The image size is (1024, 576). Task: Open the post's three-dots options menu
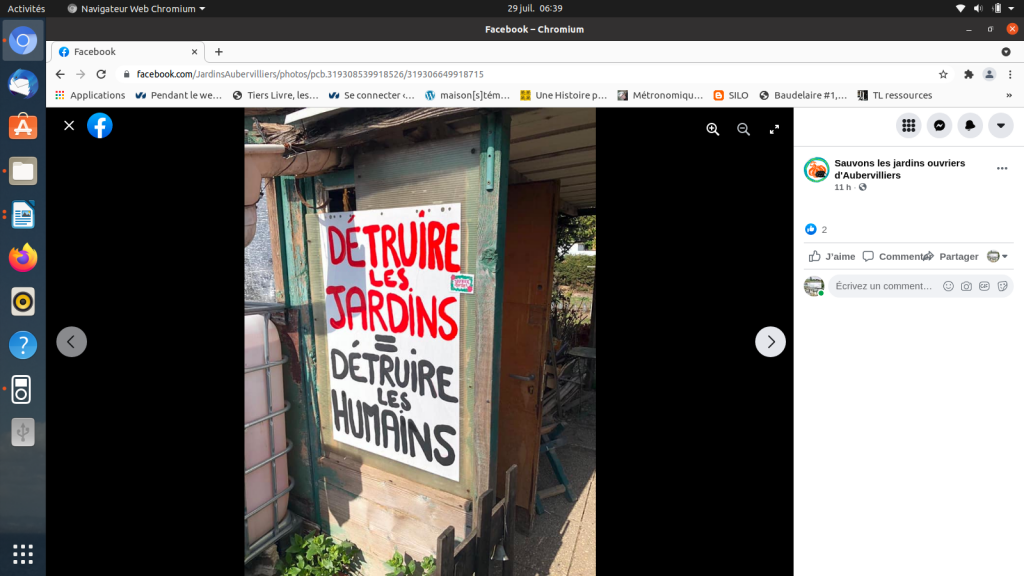point(1002,169)
